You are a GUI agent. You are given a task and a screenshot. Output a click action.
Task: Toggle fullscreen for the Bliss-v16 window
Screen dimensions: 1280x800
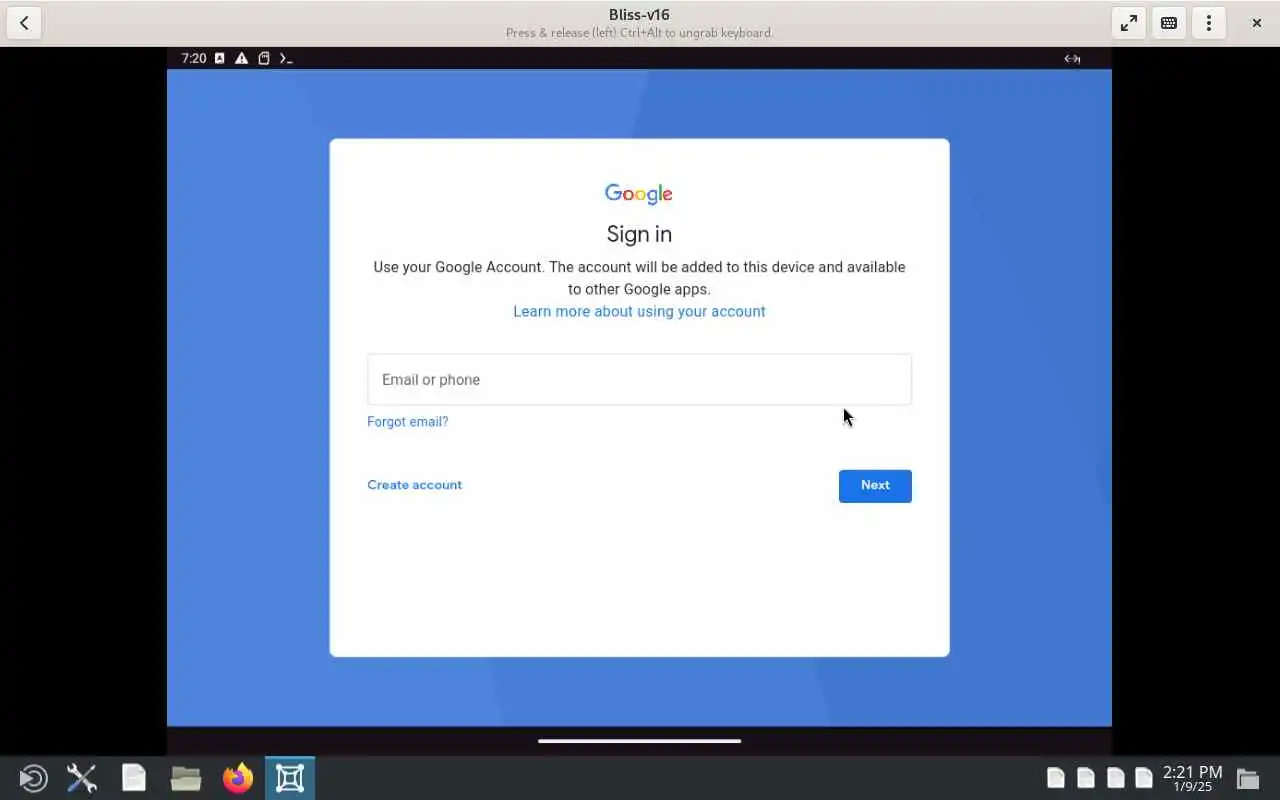[1129, 23]
